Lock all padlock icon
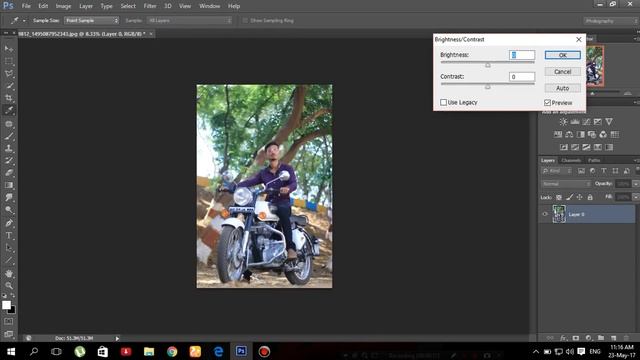Screen dimensions: 640x360 click(x=590, y=197)
